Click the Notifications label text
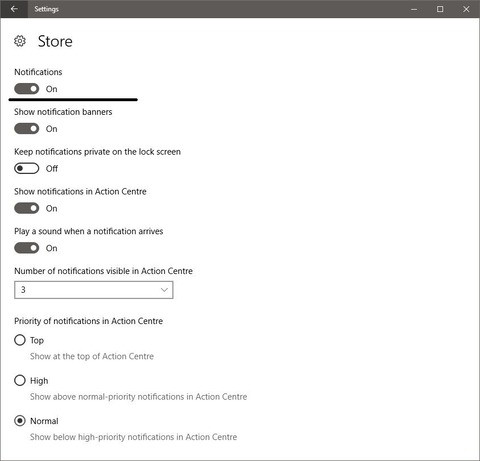Image resolution: width=480 pixels, height=461 pixels. click(x=38, y=72)
